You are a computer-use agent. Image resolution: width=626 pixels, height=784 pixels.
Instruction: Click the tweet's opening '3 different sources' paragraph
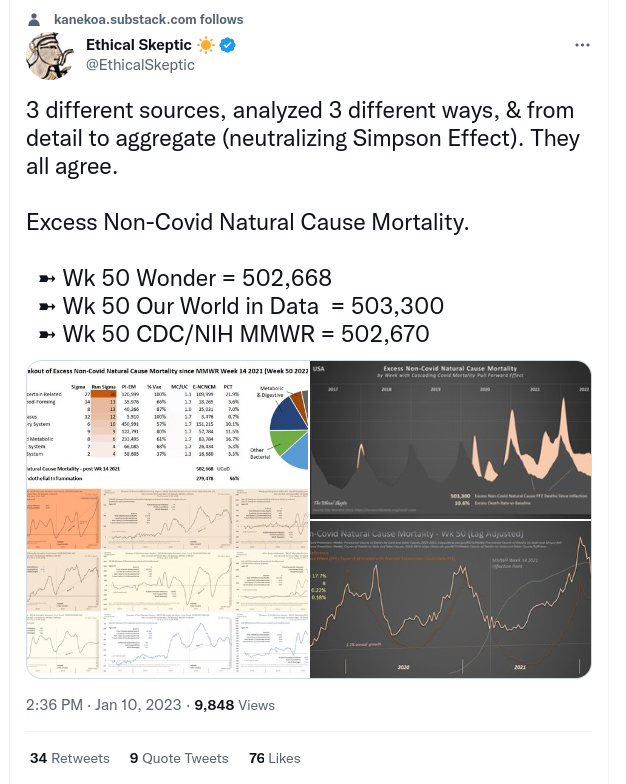pos(300,138)
